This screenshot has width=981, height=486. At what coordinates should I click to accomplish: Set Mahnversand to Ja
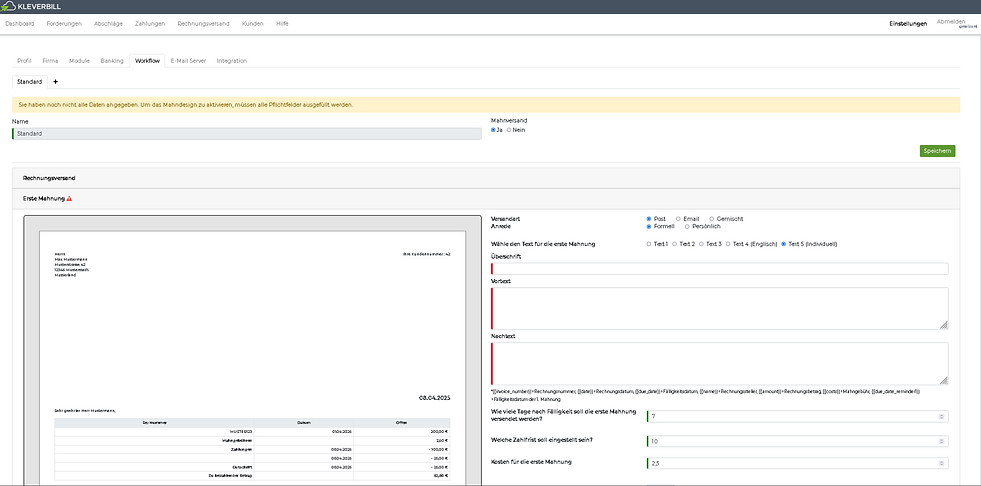coord(494,130)
